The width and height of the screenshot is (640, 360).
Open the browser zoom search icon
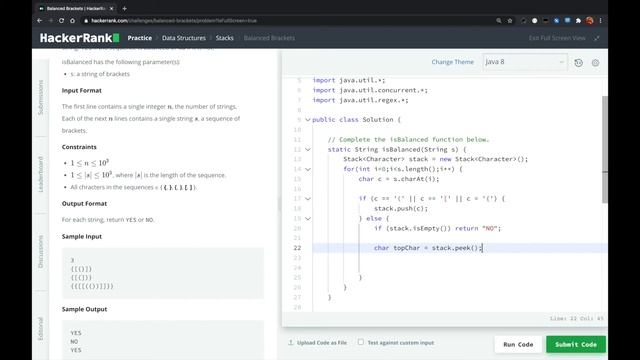pyautogui.click(x=499, y=20)
